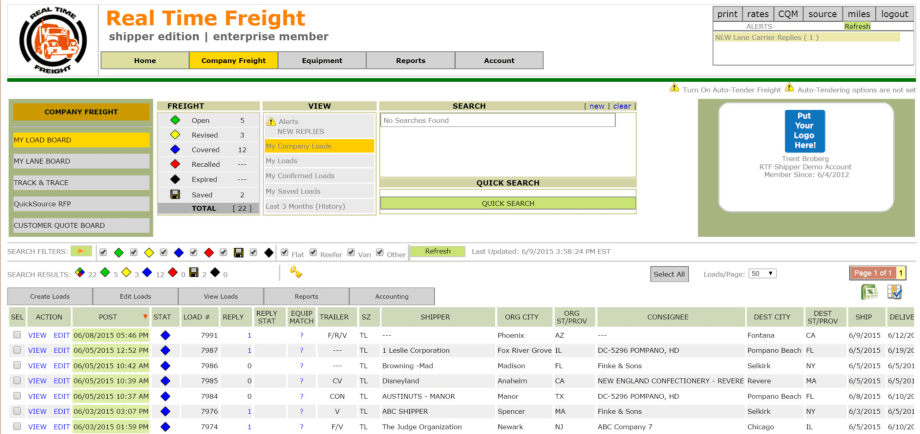
Task: Select the checkbox for load 7991
Action: click(x=17, y=335)
